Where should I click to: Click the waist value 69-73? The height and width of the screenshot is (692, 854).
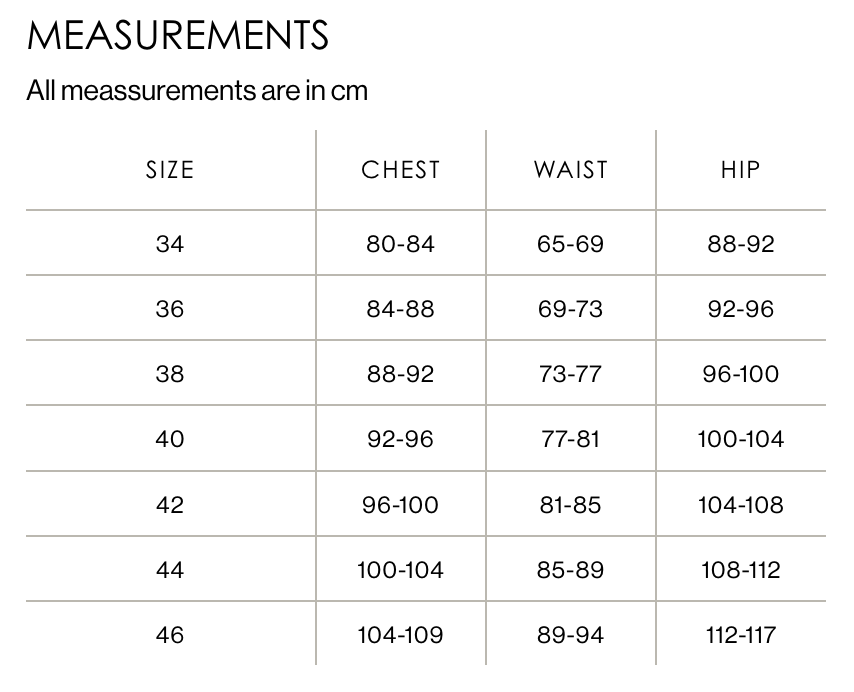tap(570, 309)
